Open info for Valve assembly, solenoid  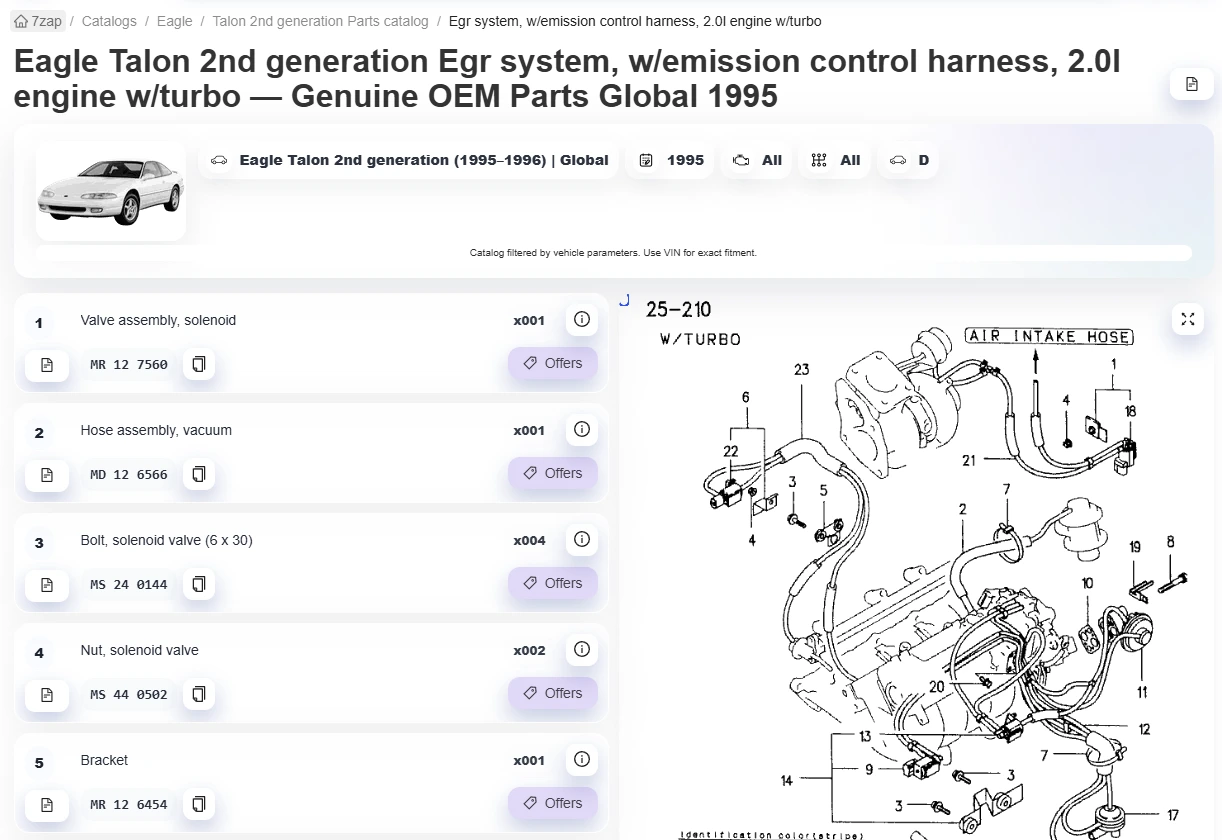tap(582, 320)
